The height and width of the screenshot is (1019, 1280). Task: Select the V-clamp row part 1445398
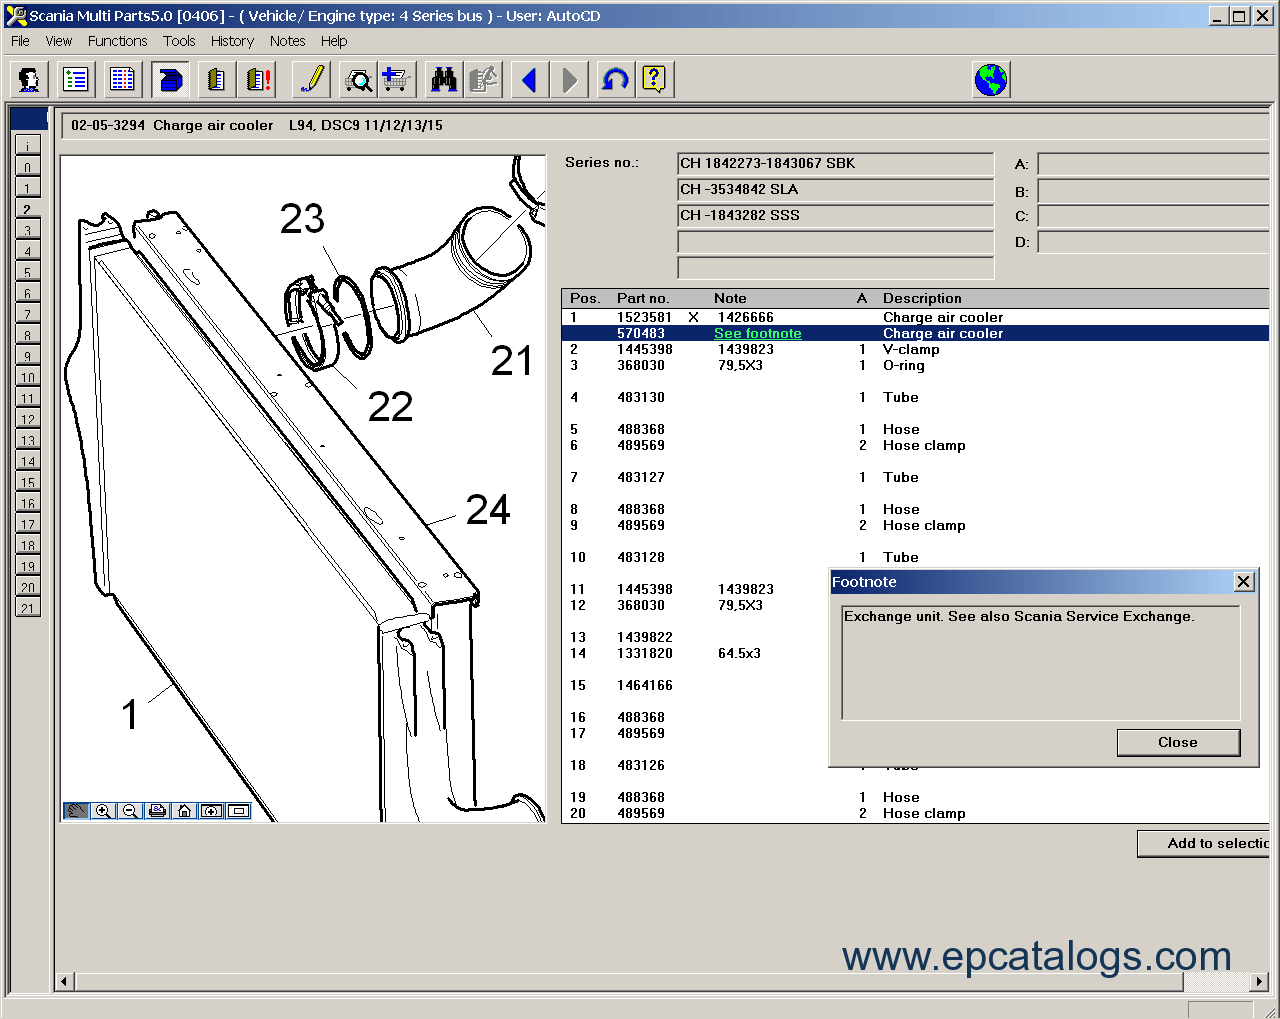645,349
